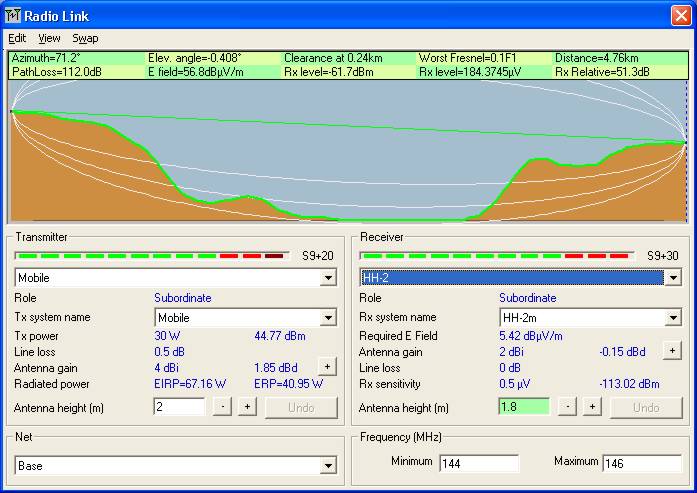The width and height of the screenshot is (697, 493).
Task: Click the S9+30 receiver signal reading
Action: coord(663,256)
